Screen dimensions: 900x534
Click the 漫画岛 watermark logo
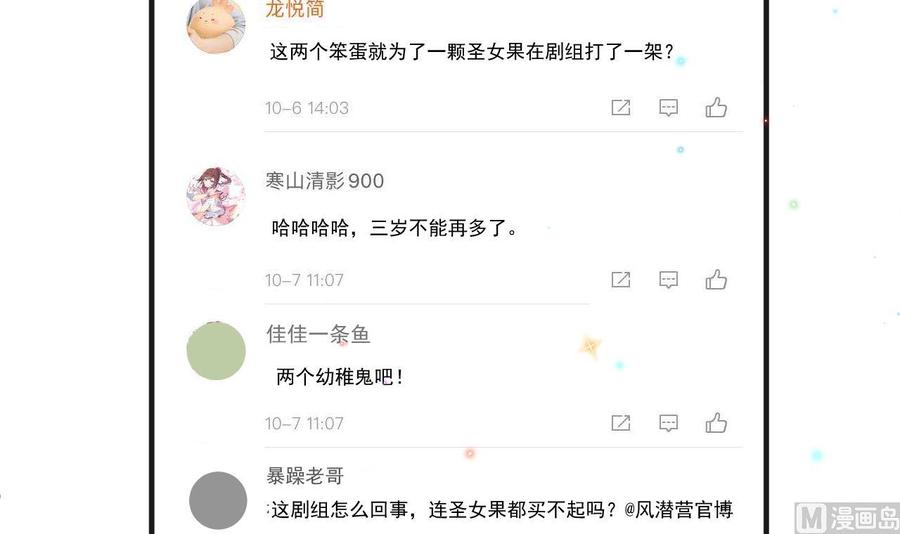[x=847, y=517]
